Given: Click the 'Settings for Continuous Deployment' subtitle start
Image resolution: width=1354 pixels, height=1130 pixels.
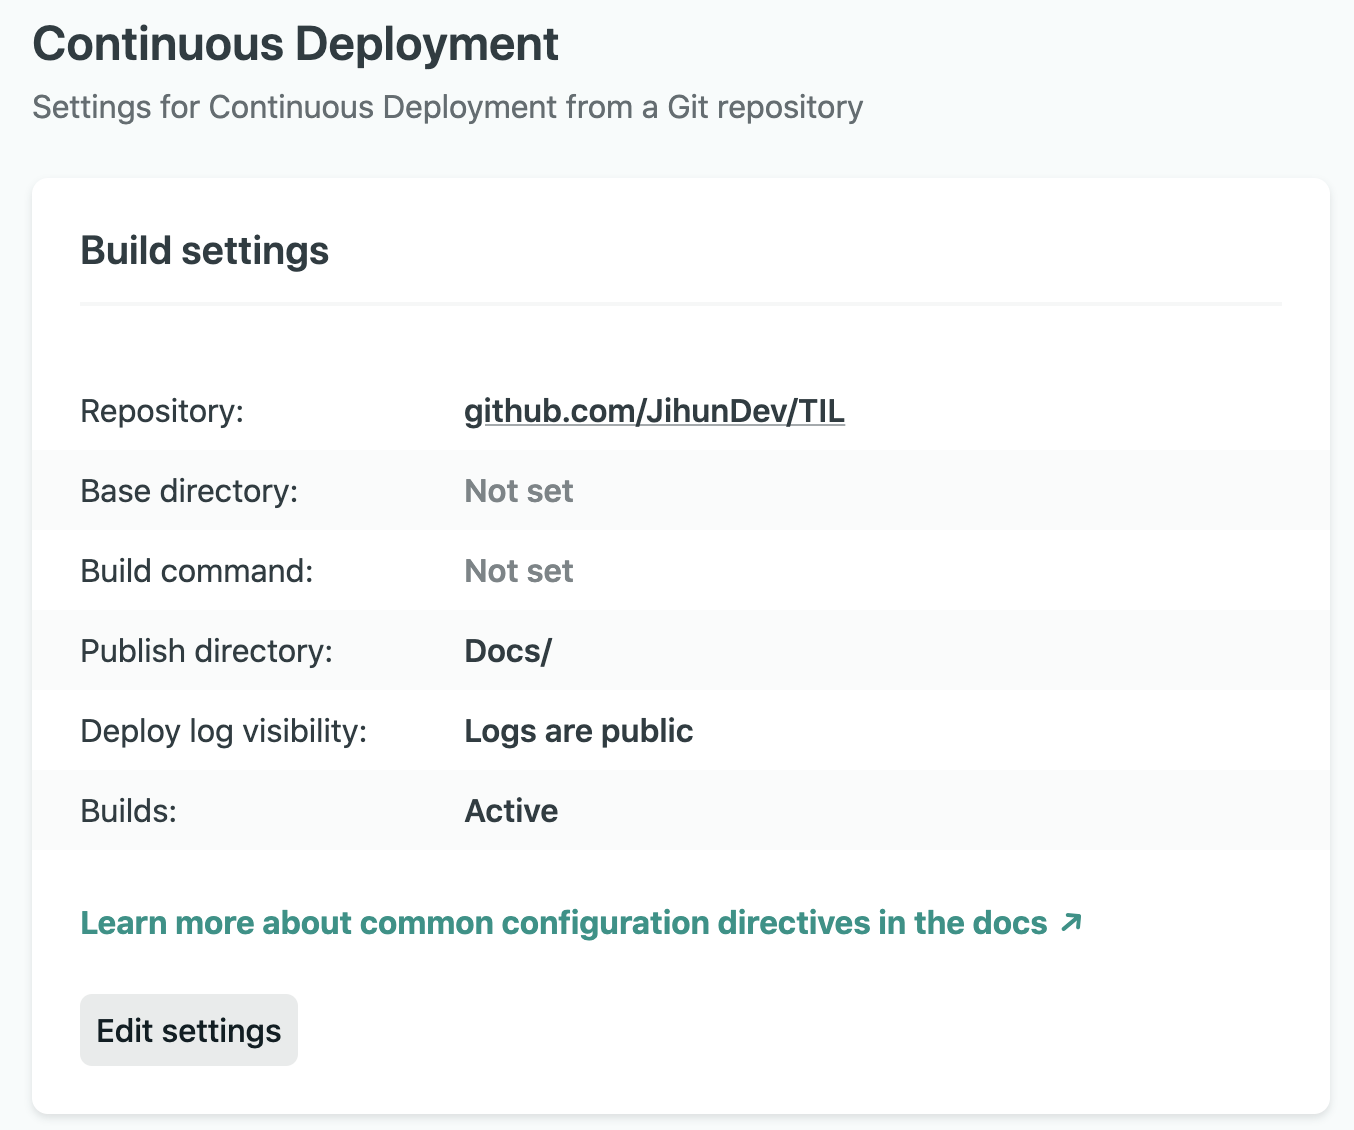Looking at the screenshot, I should (x=120, y=107).
